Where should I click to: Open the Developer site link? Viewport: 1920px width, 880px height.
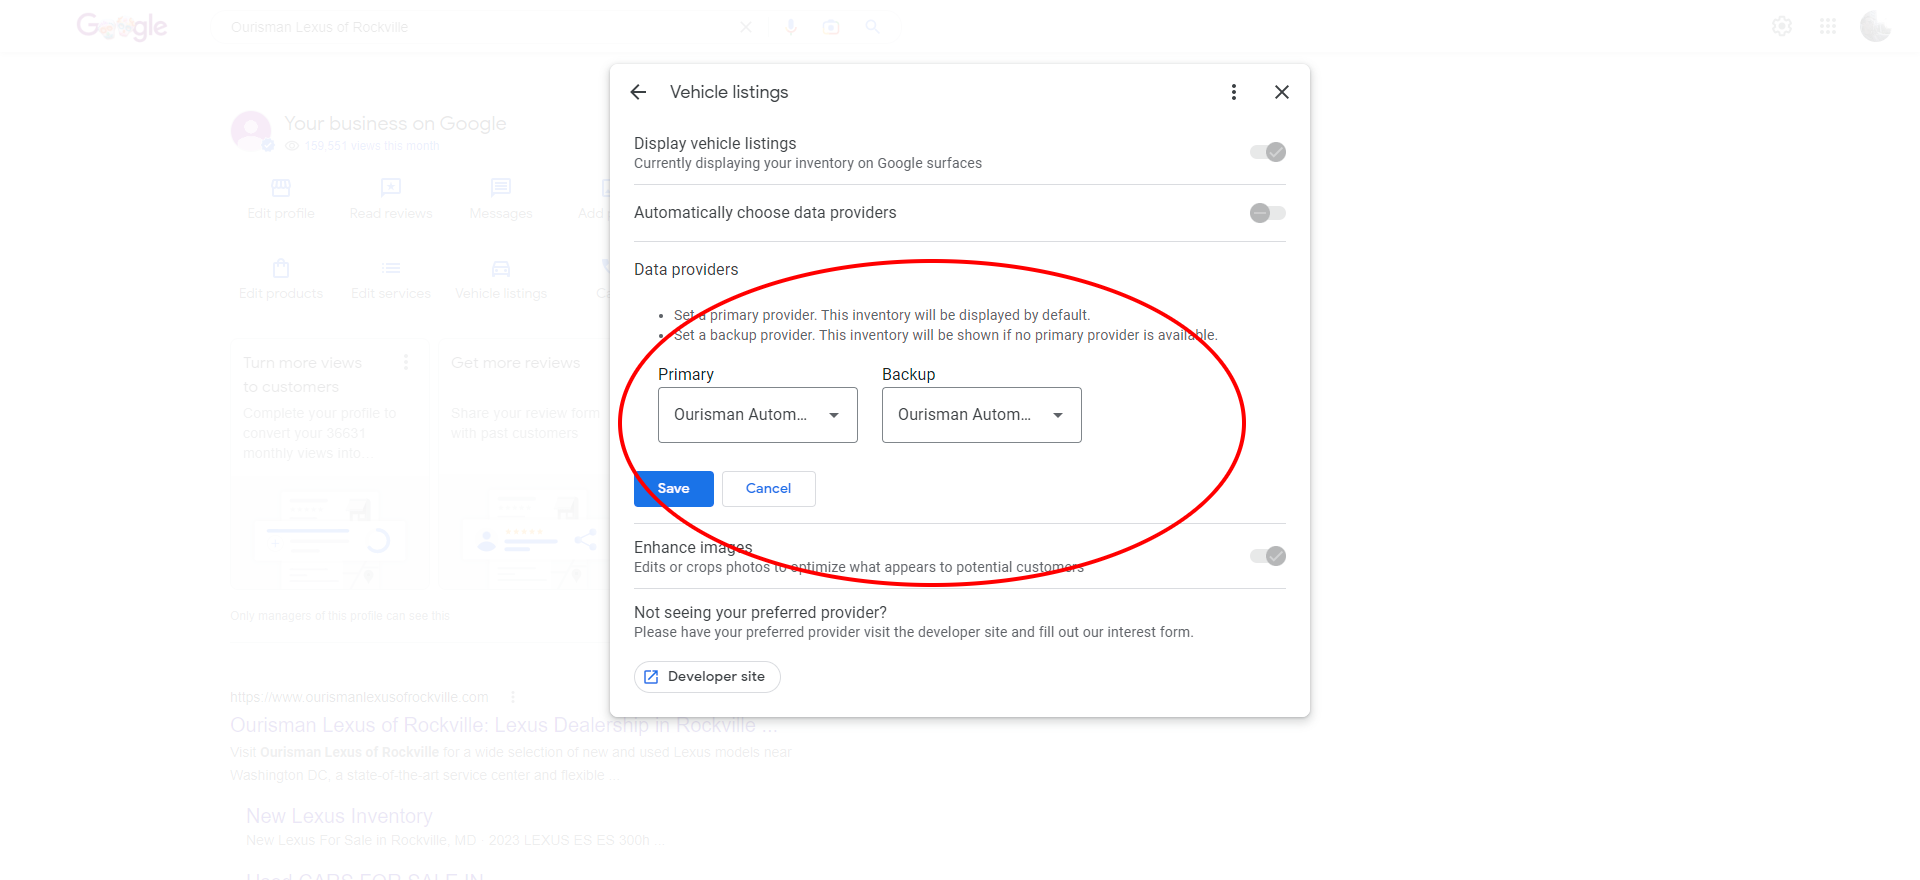[707, 677]
